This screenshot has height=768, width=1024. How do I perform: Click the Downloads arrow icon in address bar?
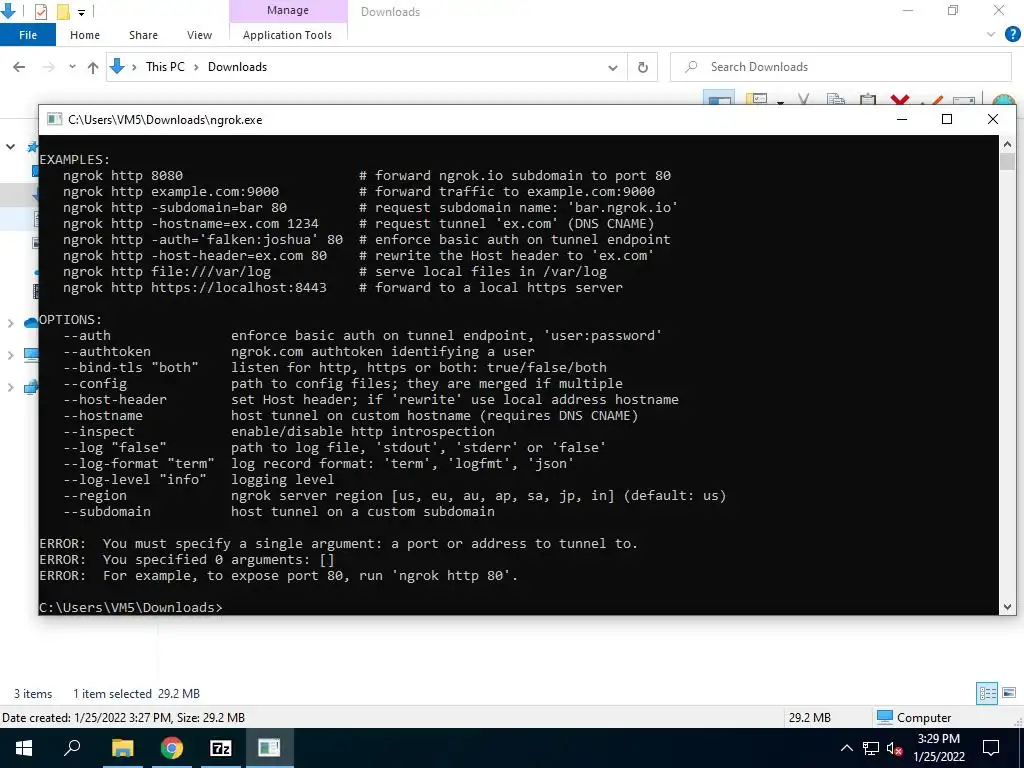[117, 66]
